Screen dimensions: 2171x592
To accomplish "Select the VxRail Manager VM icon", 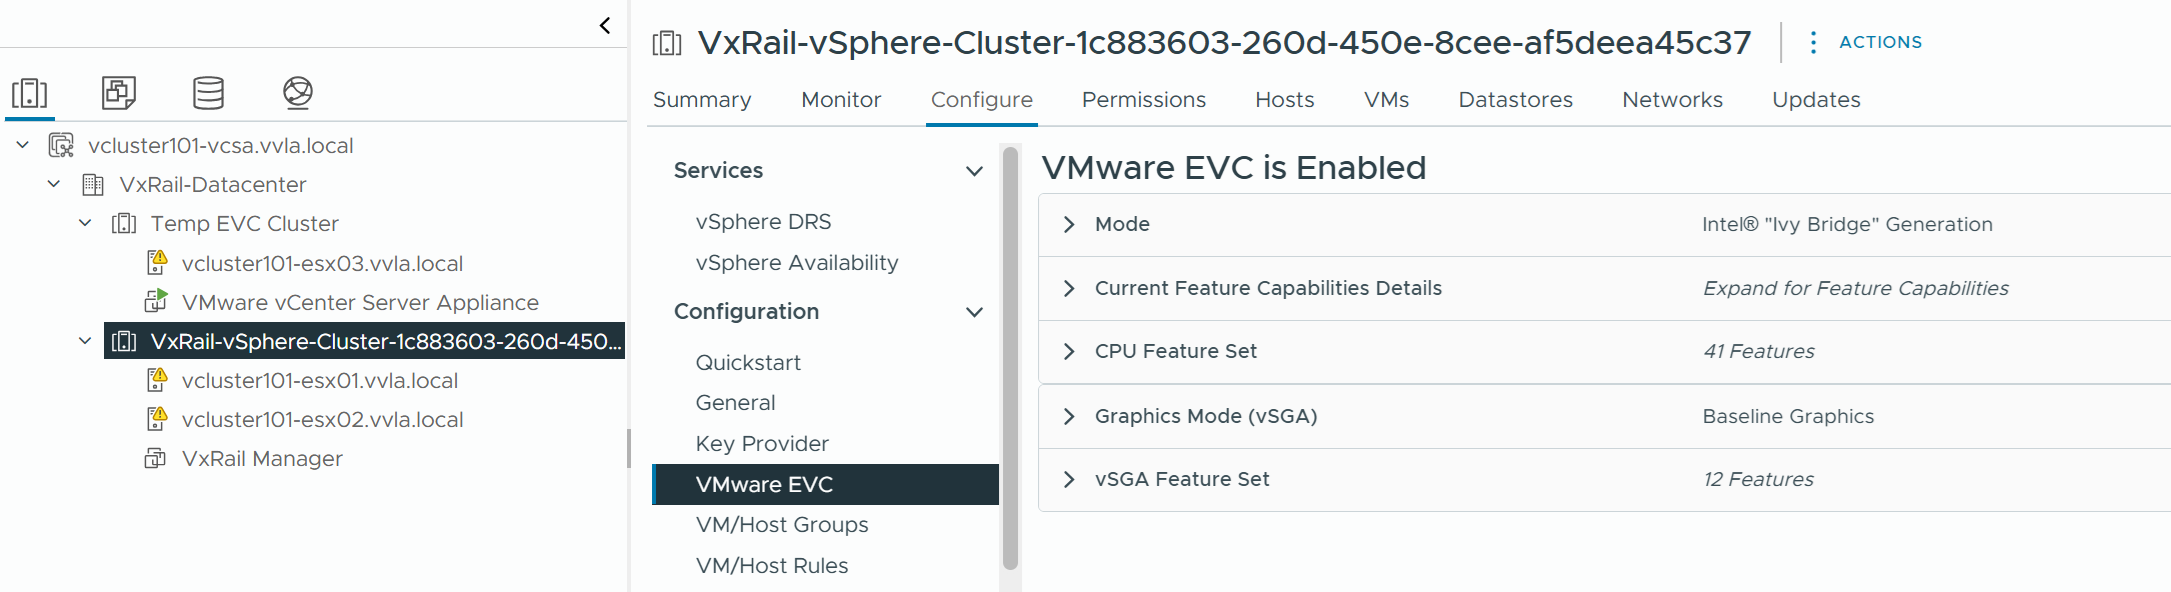I will (x=155, y=458).
